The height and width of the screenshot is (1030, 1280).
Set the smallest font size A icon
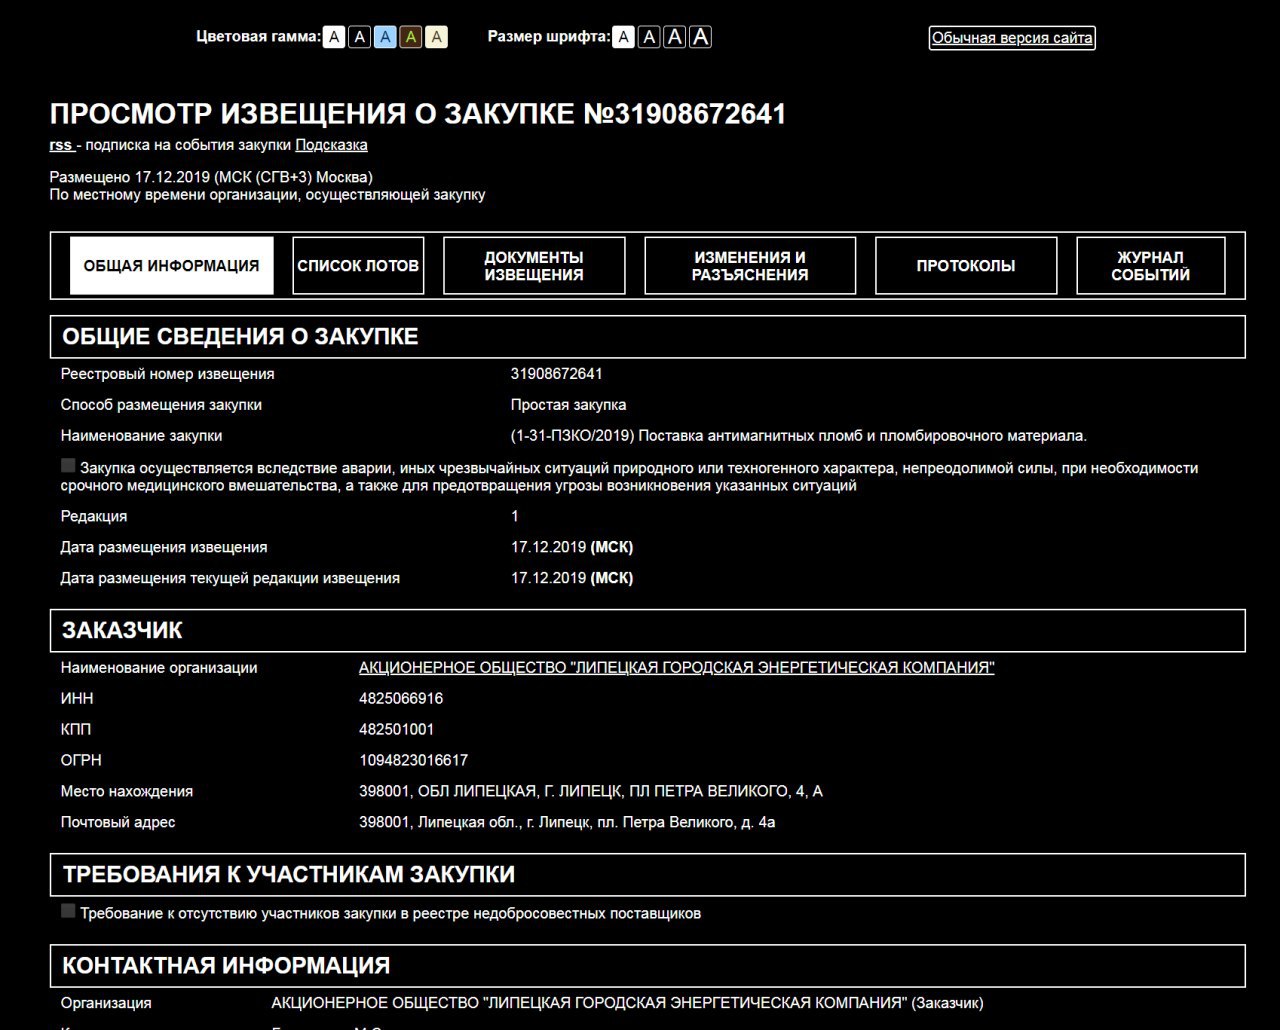(624, 38)
